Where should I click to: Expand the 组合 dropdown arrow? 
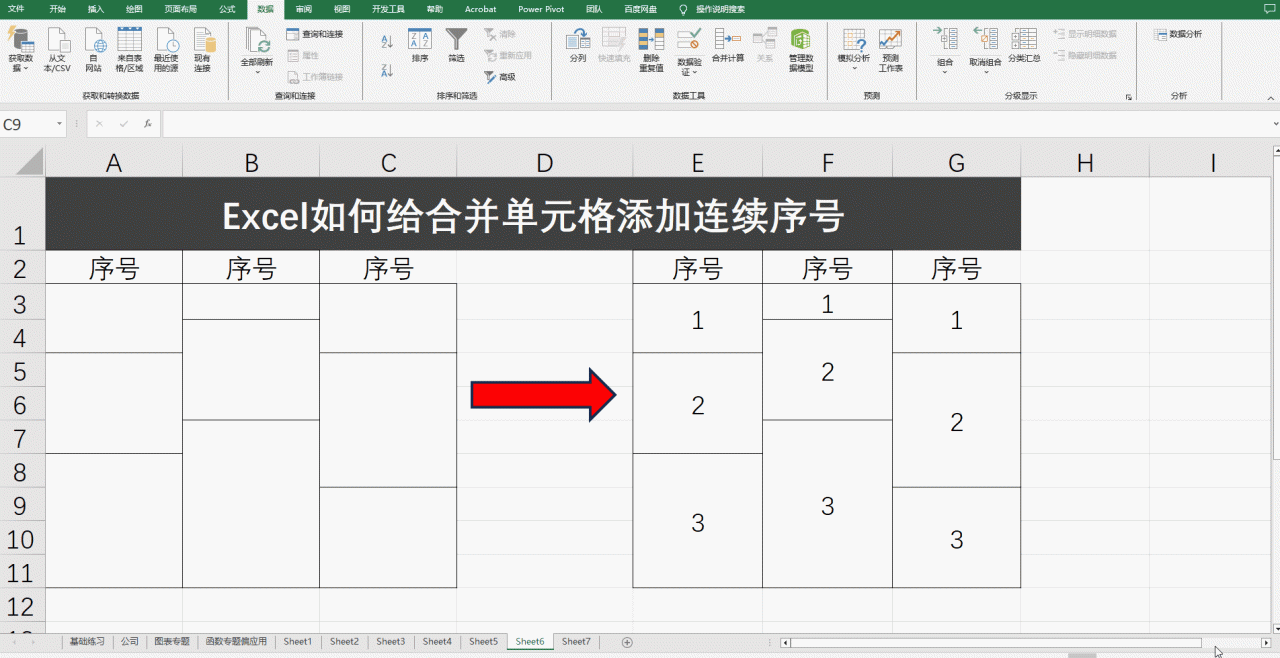(x=945, y=72)
